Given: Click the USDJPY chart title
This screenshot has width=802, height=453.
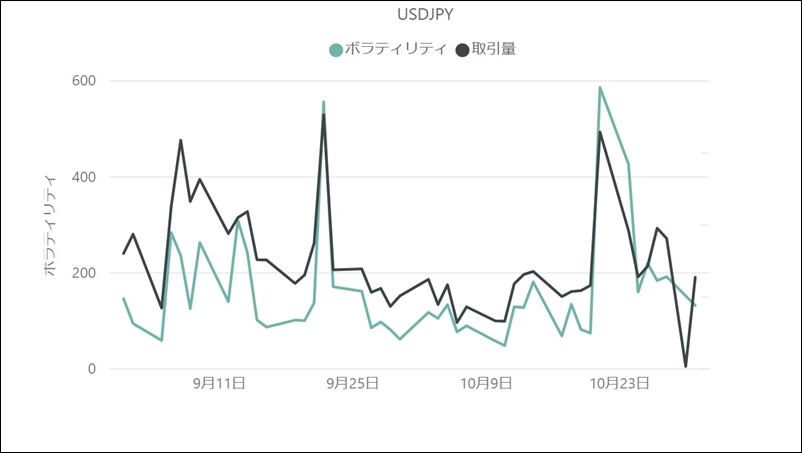Looking at the screenshot, I should 425,14.
